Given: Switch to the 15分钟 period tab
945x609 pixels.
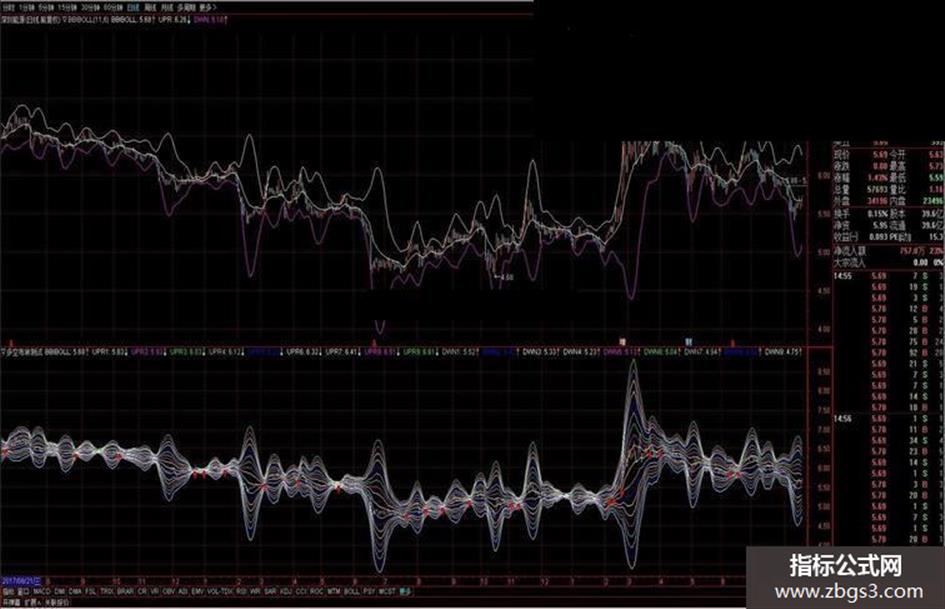Looking at the screenshot, I should pos(68,7).
